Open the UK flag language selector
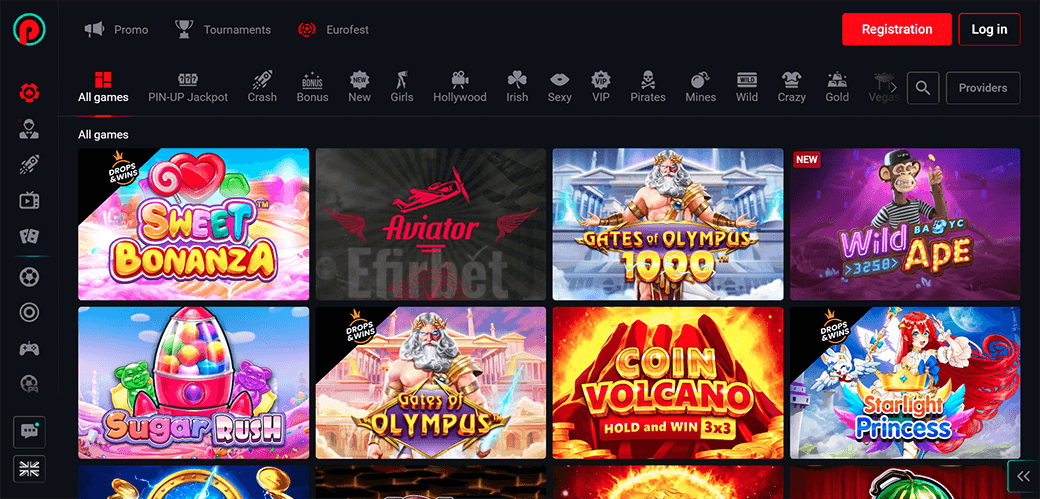Screen dimensions: 1040x499 [x=29, y=468]
